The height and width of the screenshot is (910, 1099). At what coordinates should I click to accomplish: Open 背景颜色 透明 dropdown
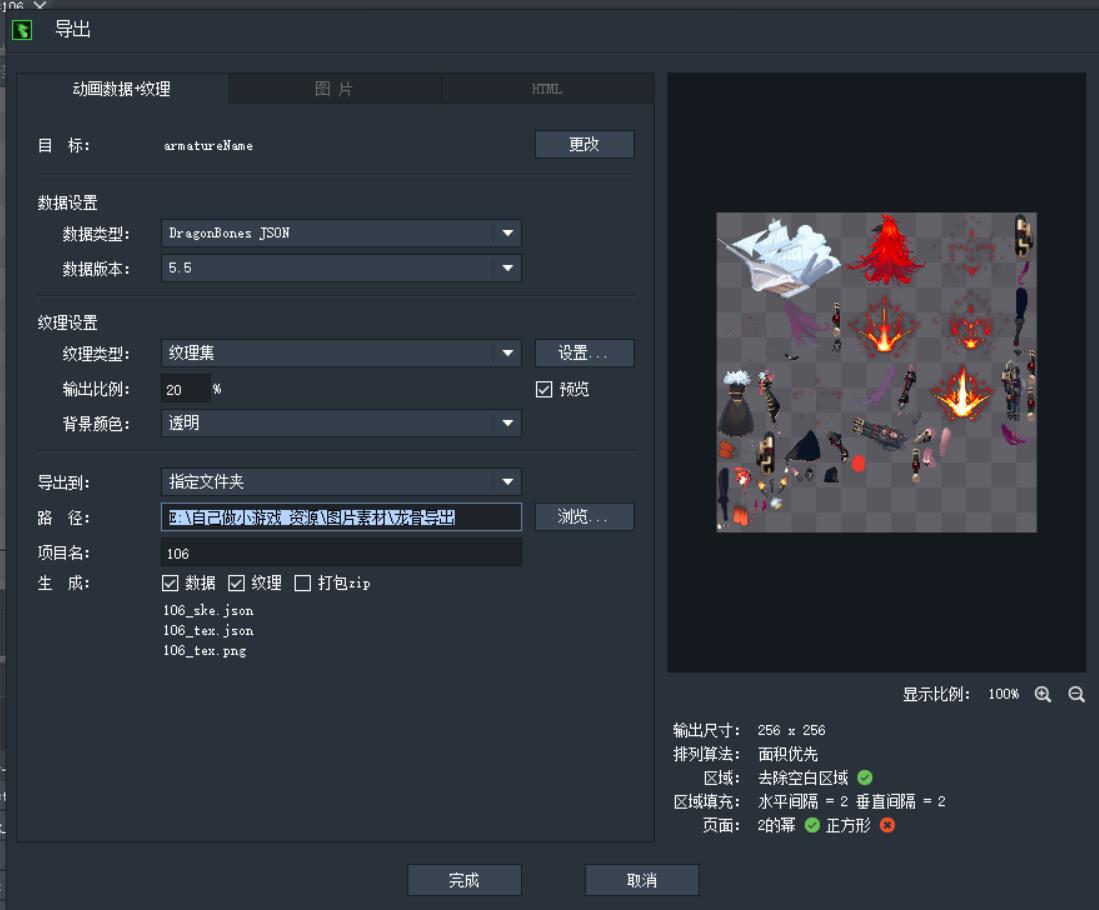click(341, 423)
